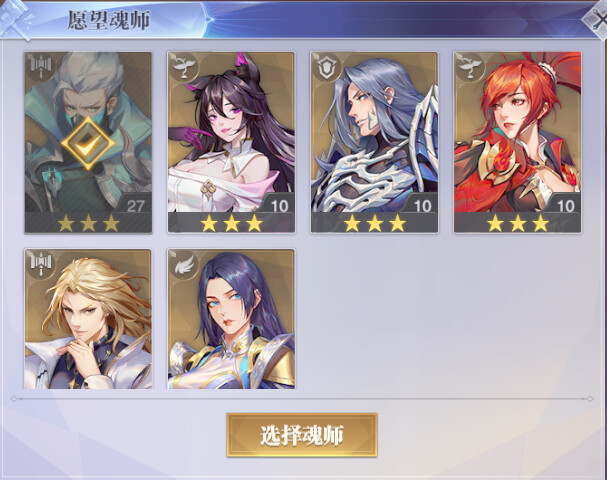
Task: Click the hammer emblem beside the 愿望魂师 title
Action: pyautogui.click(x=14, y=19)
